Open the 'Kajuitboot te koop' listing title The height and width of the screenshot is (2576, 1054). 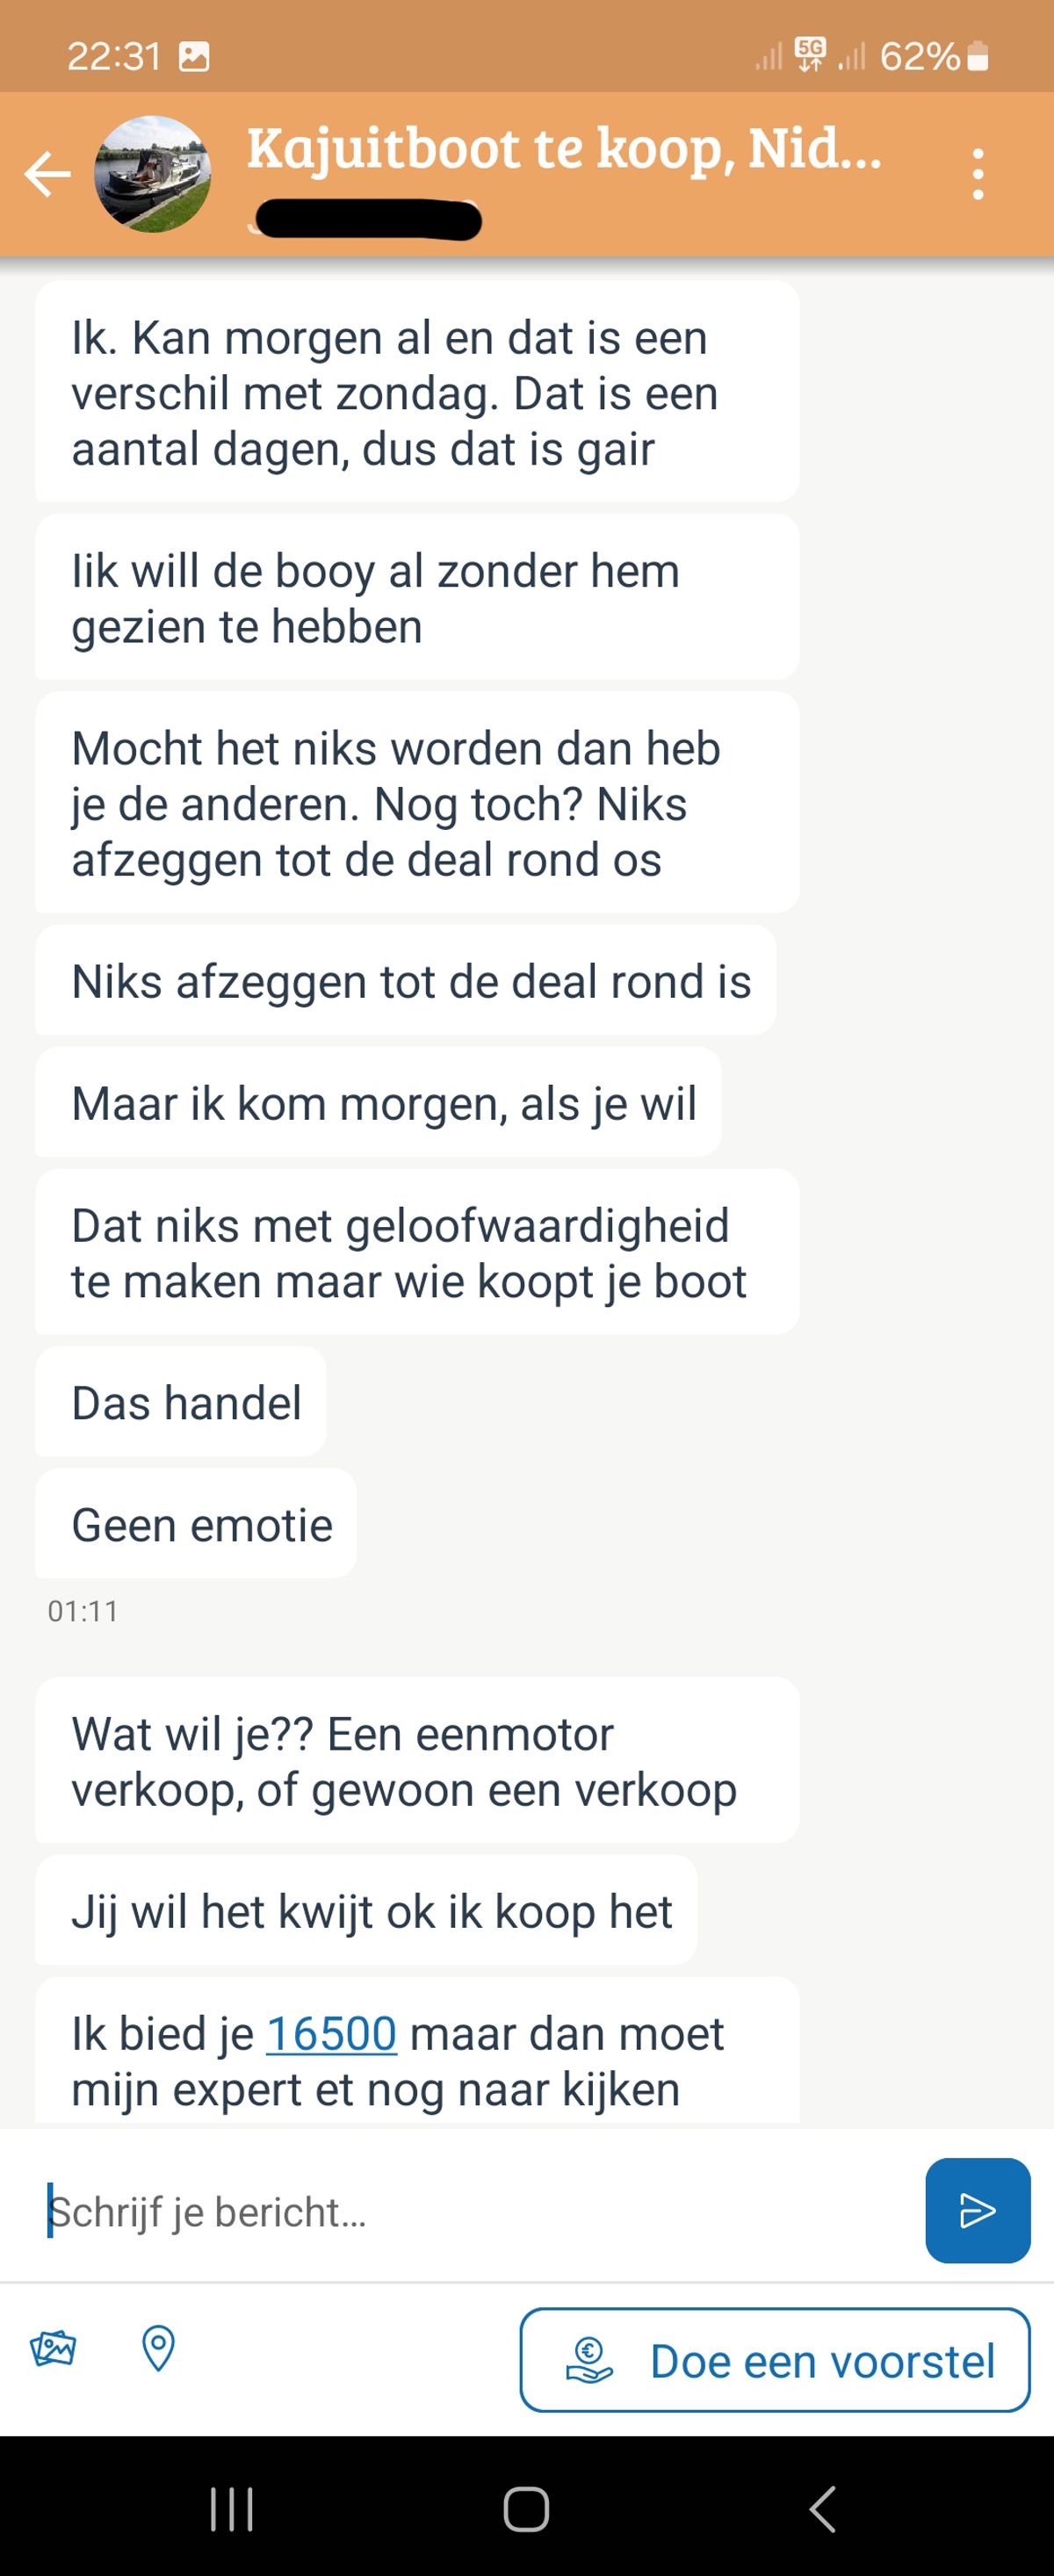(564, 148)
